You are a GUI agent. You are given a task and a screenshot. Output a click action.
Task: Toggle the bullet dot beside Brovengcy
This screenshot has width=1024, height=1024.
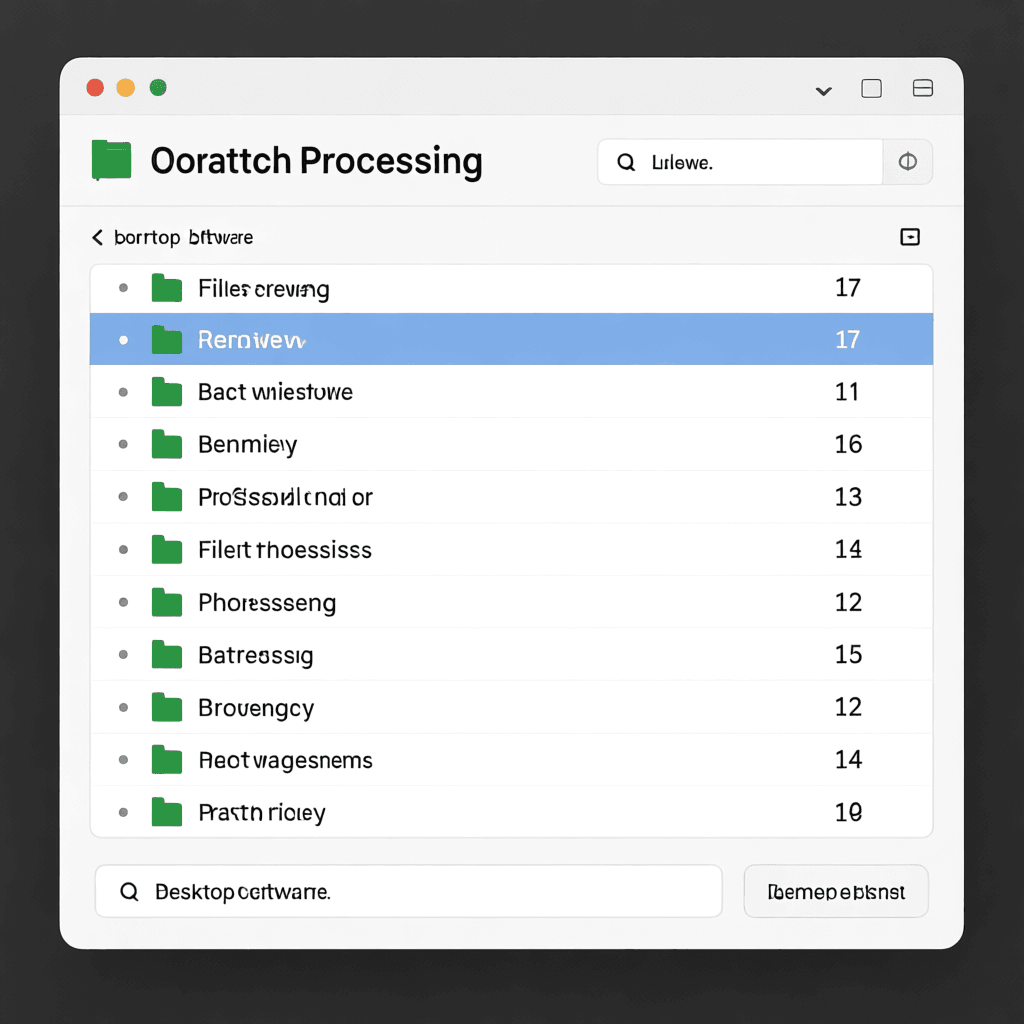point(123,708)
